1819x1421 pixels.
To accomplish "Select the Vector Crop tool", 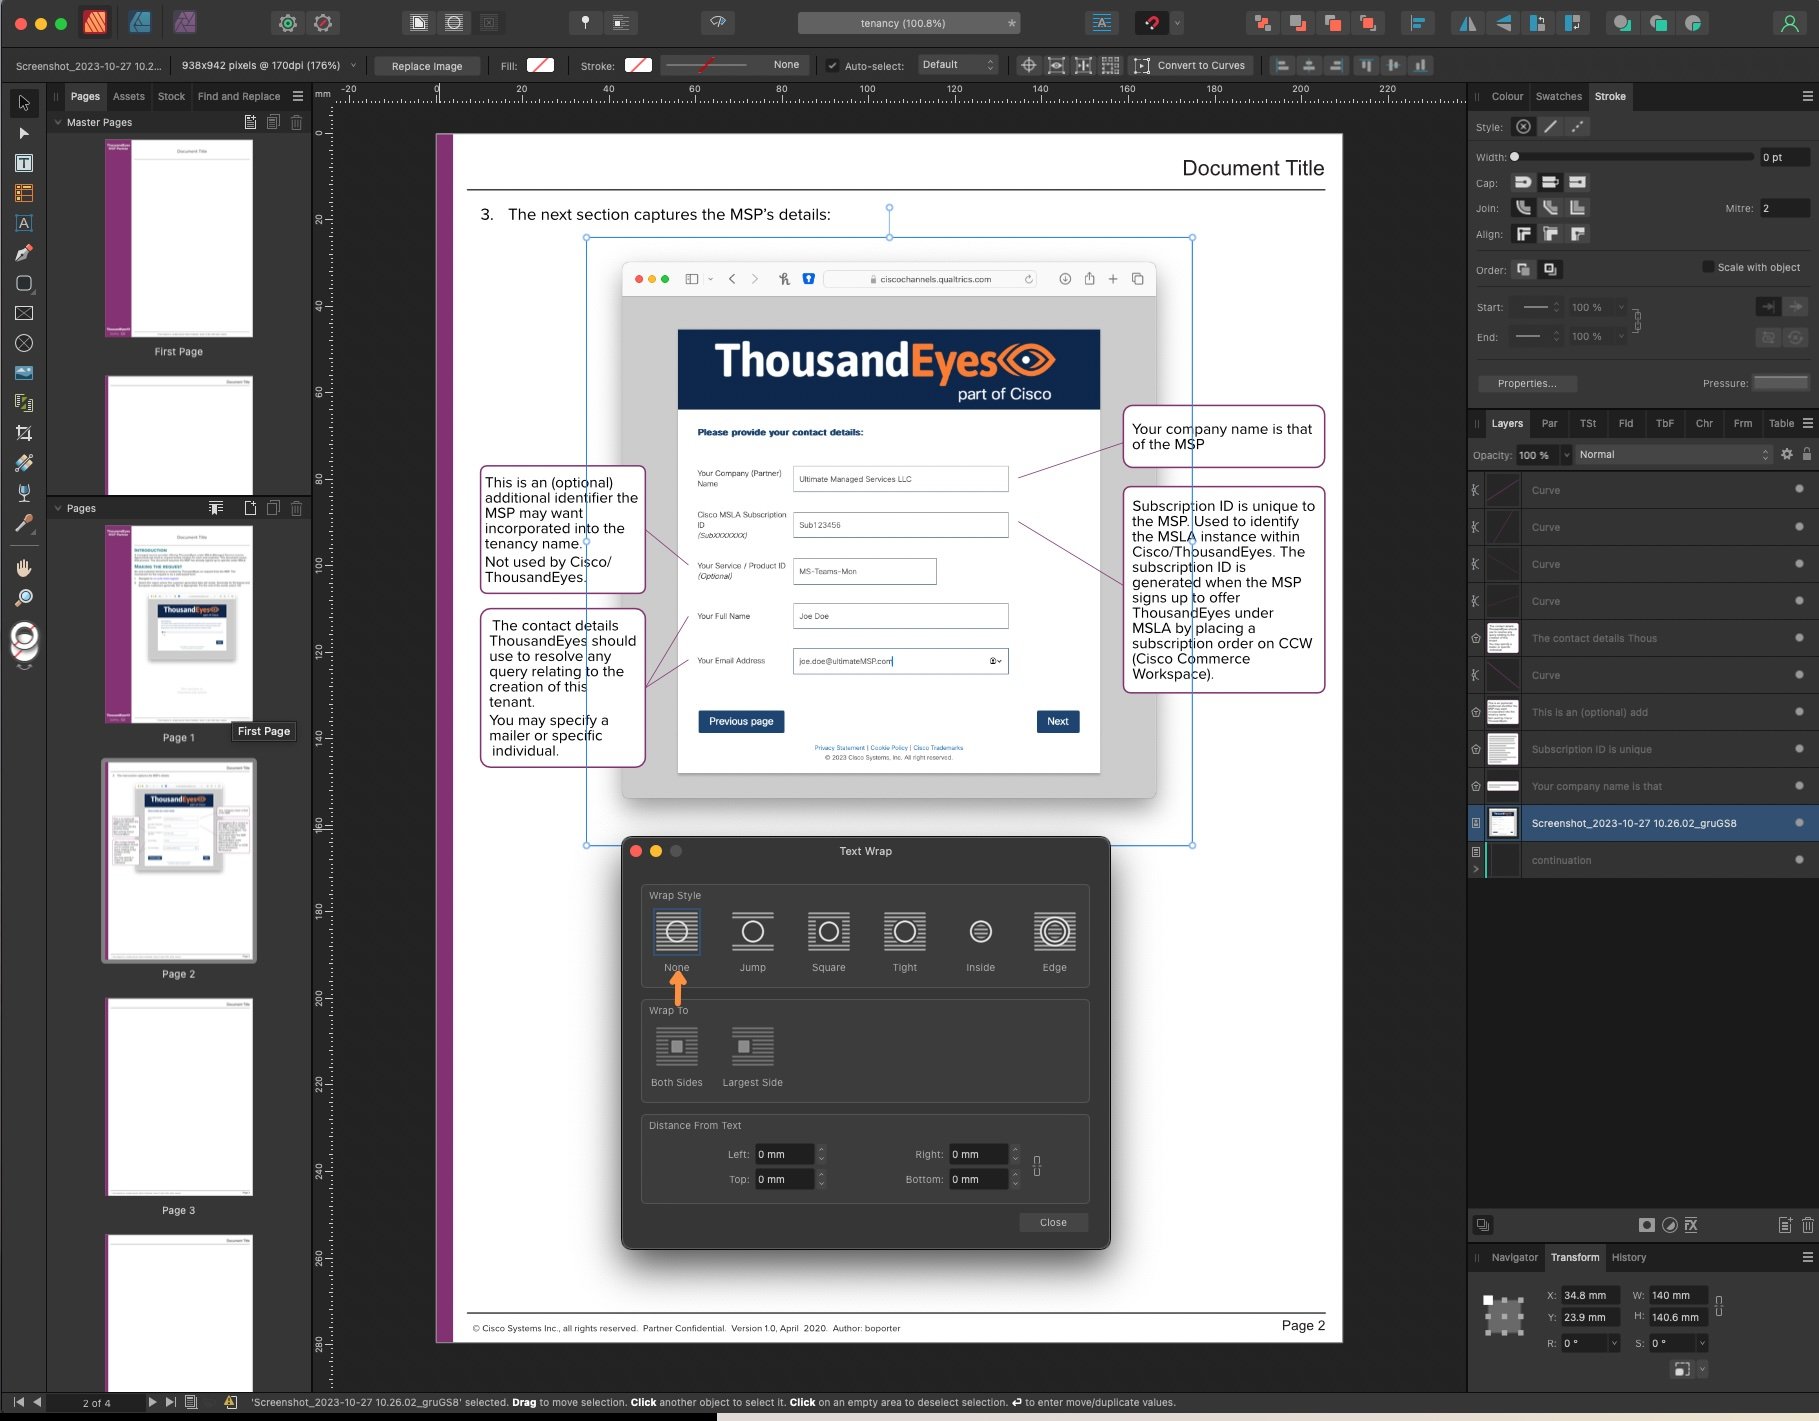I will pos(24,433).
